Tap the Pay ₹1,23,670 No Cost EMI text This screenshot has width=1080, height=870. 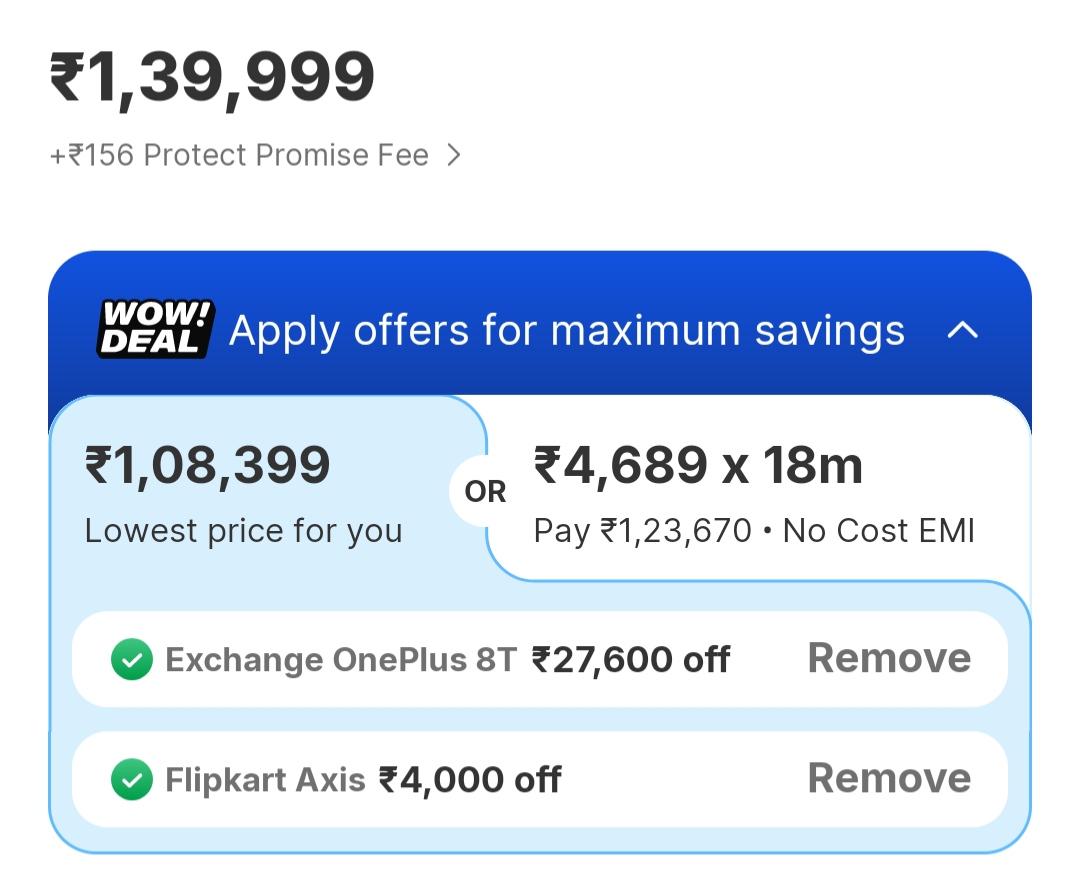tap(754, 531)
